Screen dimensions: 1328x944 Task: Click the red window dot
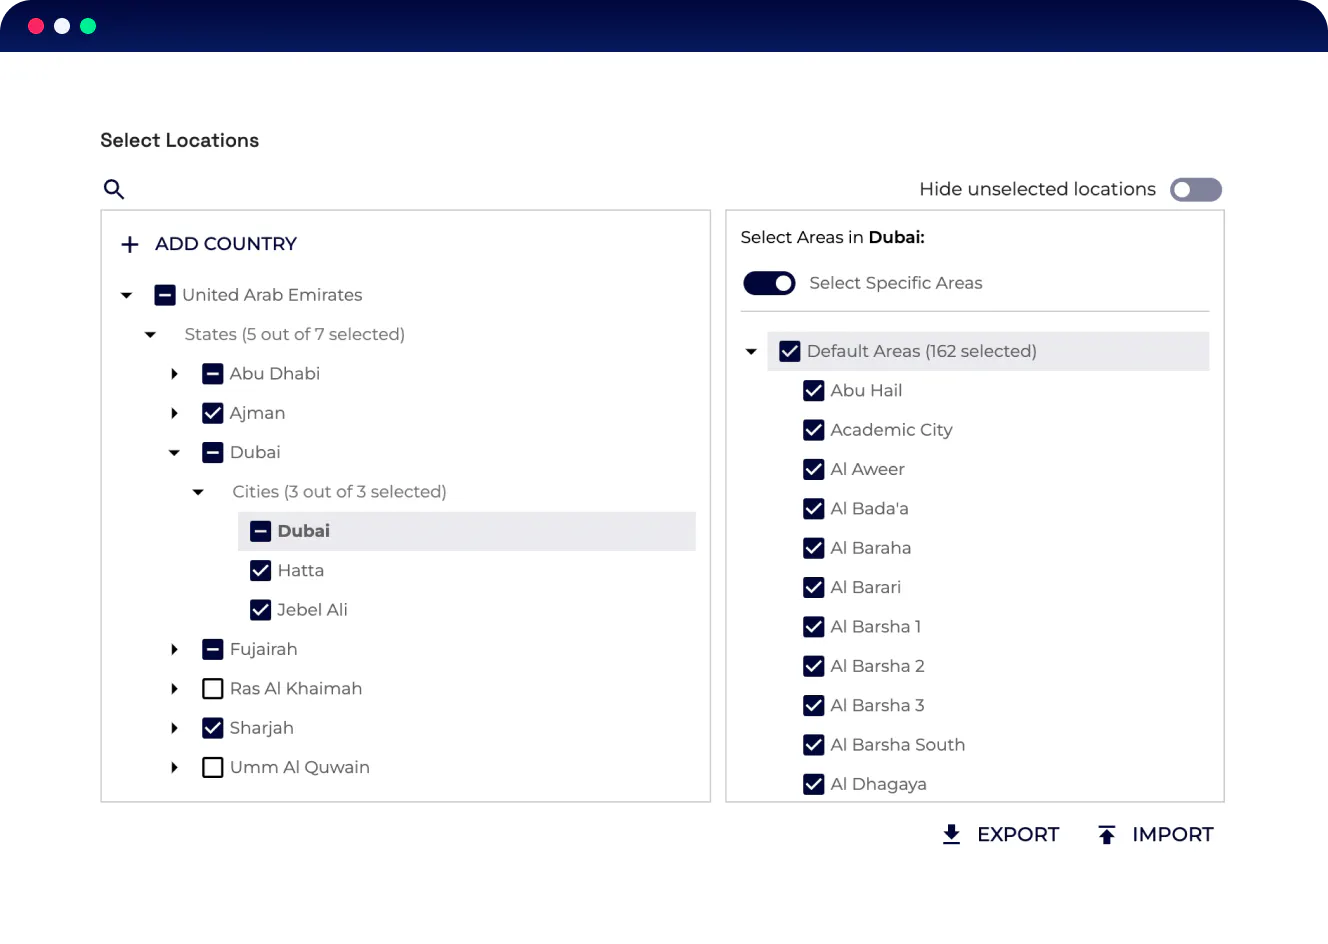(36, 26)
